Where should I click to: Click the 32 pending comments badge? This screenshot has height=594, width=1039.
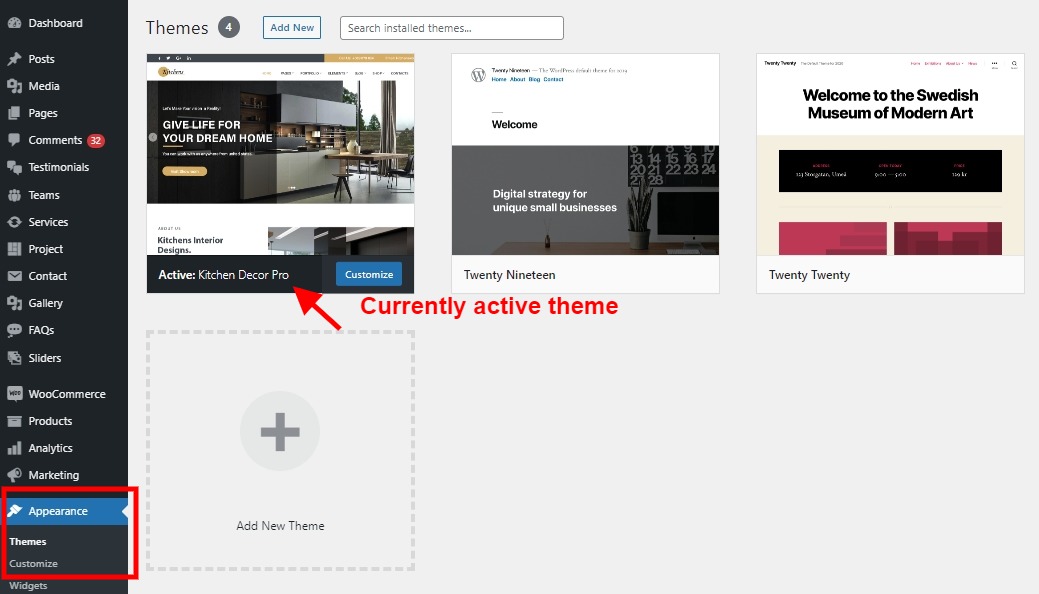pyautogui.click(x=95, y=141)
